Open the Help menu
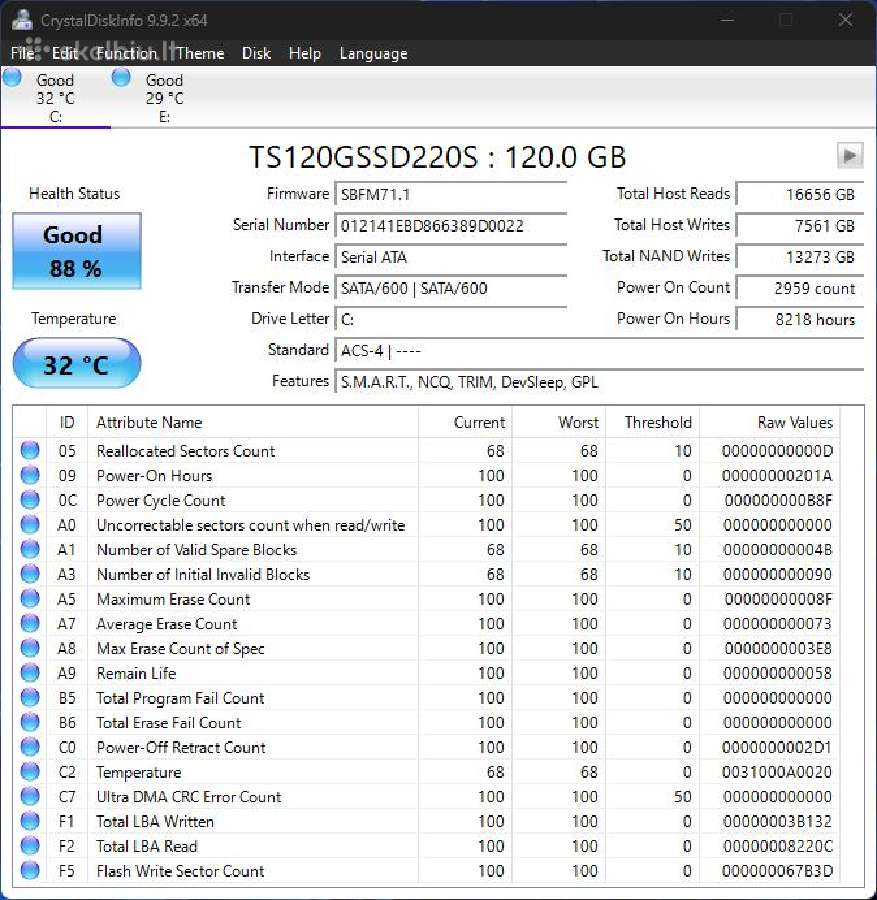 (x=305, y=53)
